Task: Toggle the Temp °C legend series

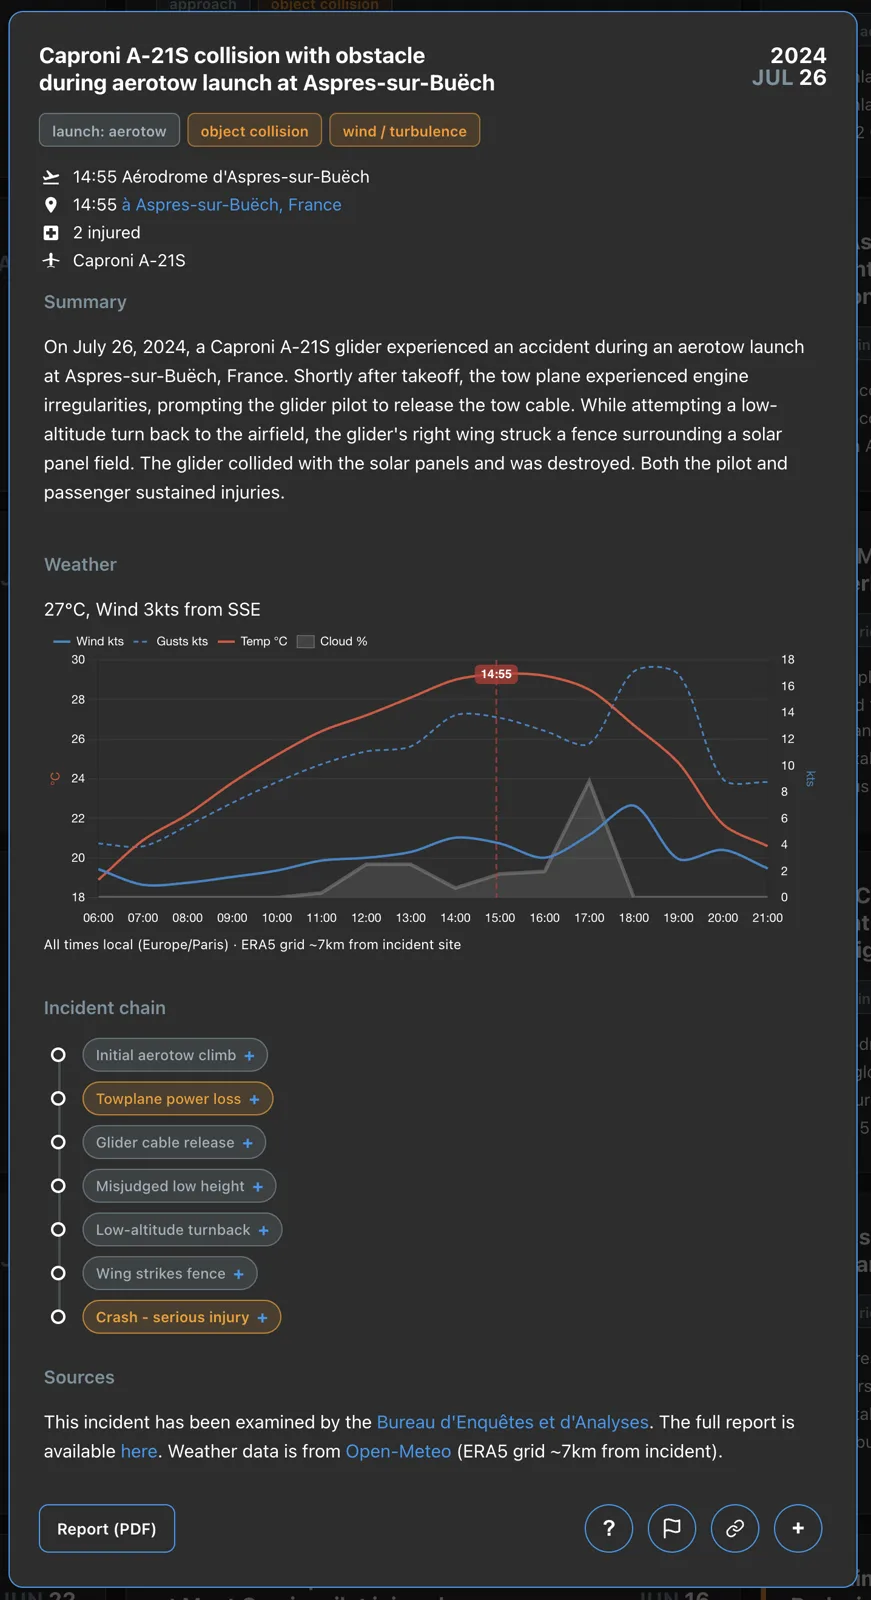Action: point(252,641)
